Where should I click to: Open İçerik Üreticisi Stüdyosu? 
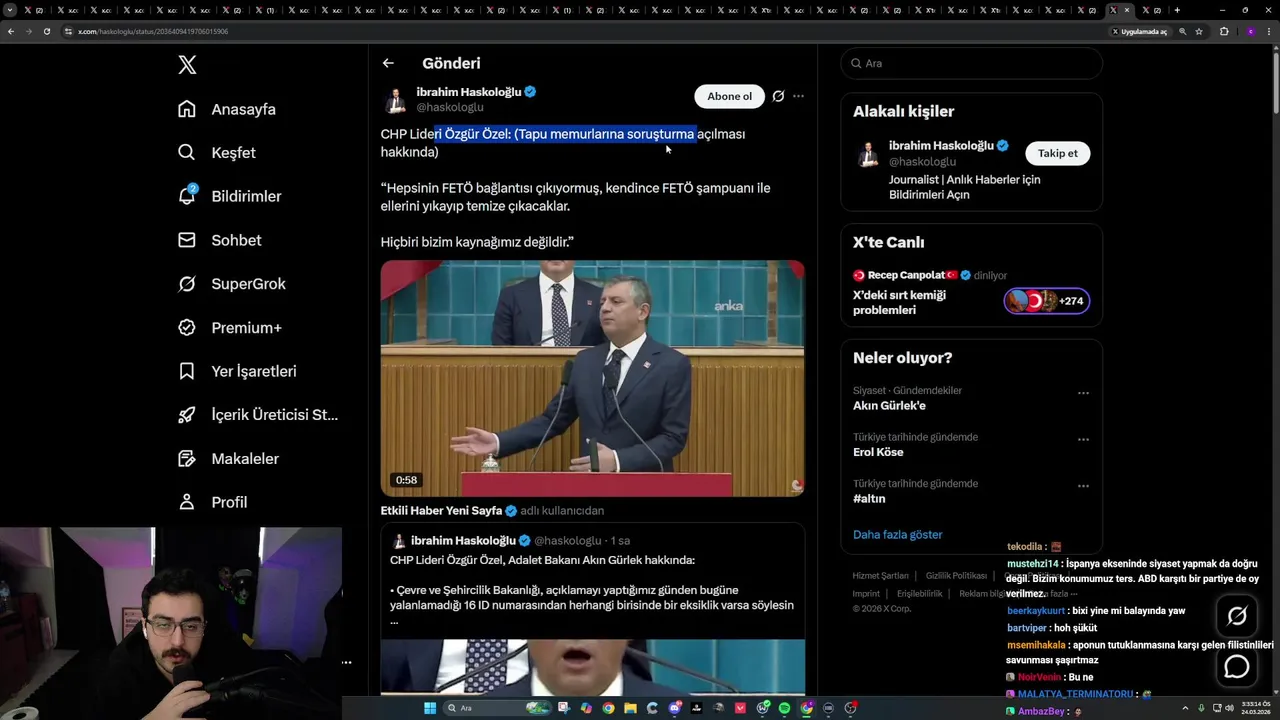click(x=258, y=415)
